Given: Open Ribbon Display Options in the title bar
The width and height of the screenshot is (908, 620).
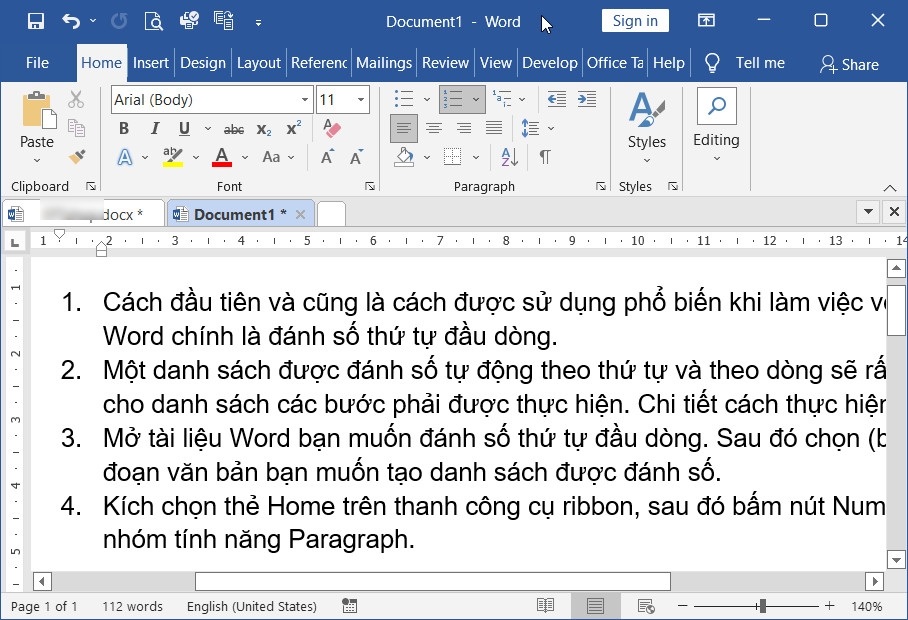Looking at the screenshot, I should pyautogui.click(x=706, y=21).
